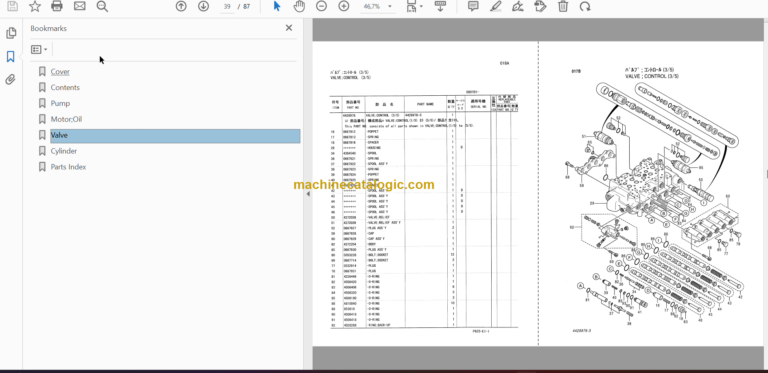Add a comment note
Viewport: 768px width, 373px height.
473,6
